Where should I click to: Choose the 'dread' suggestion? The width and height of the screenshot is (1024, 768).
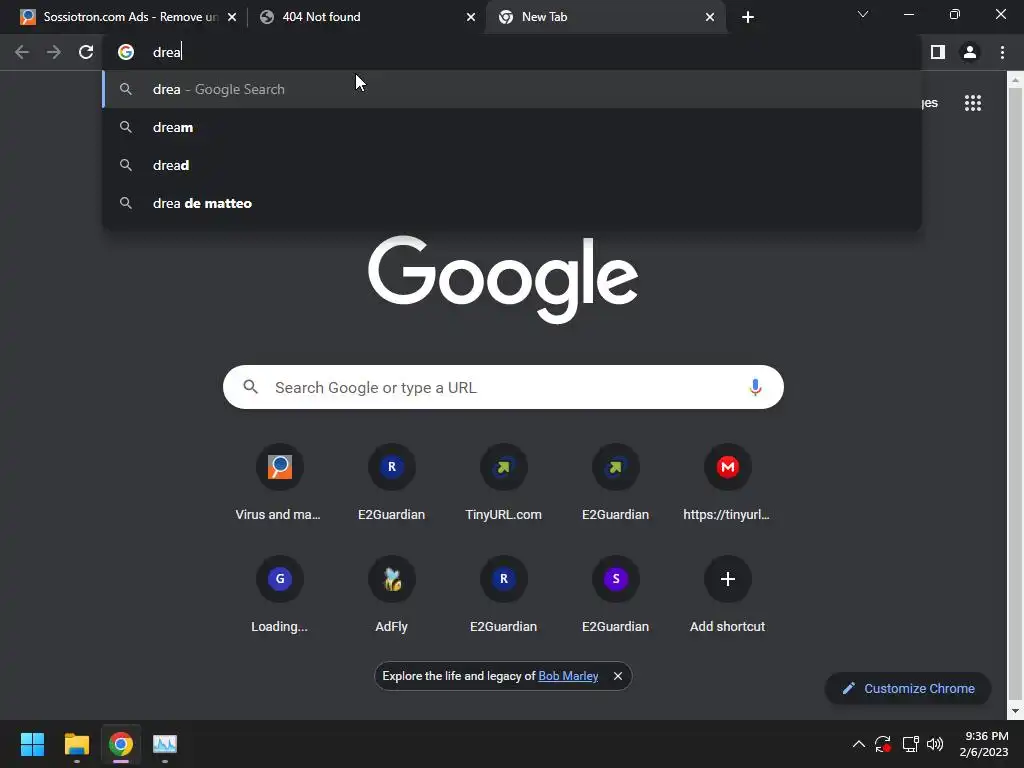(x=512, y=165)
